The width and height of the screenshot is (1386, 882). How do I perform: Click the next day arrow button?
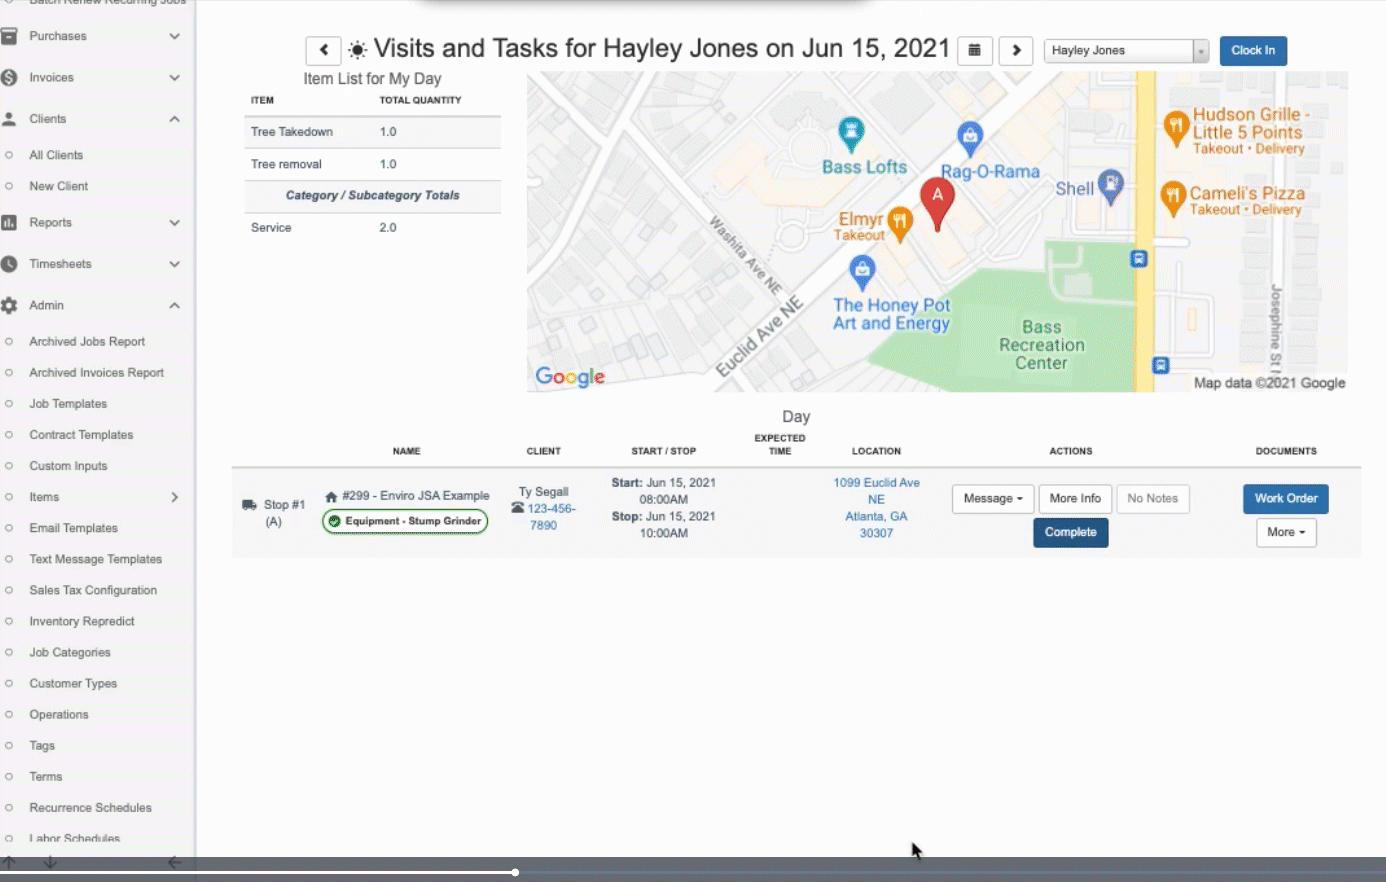(1016, 50)
